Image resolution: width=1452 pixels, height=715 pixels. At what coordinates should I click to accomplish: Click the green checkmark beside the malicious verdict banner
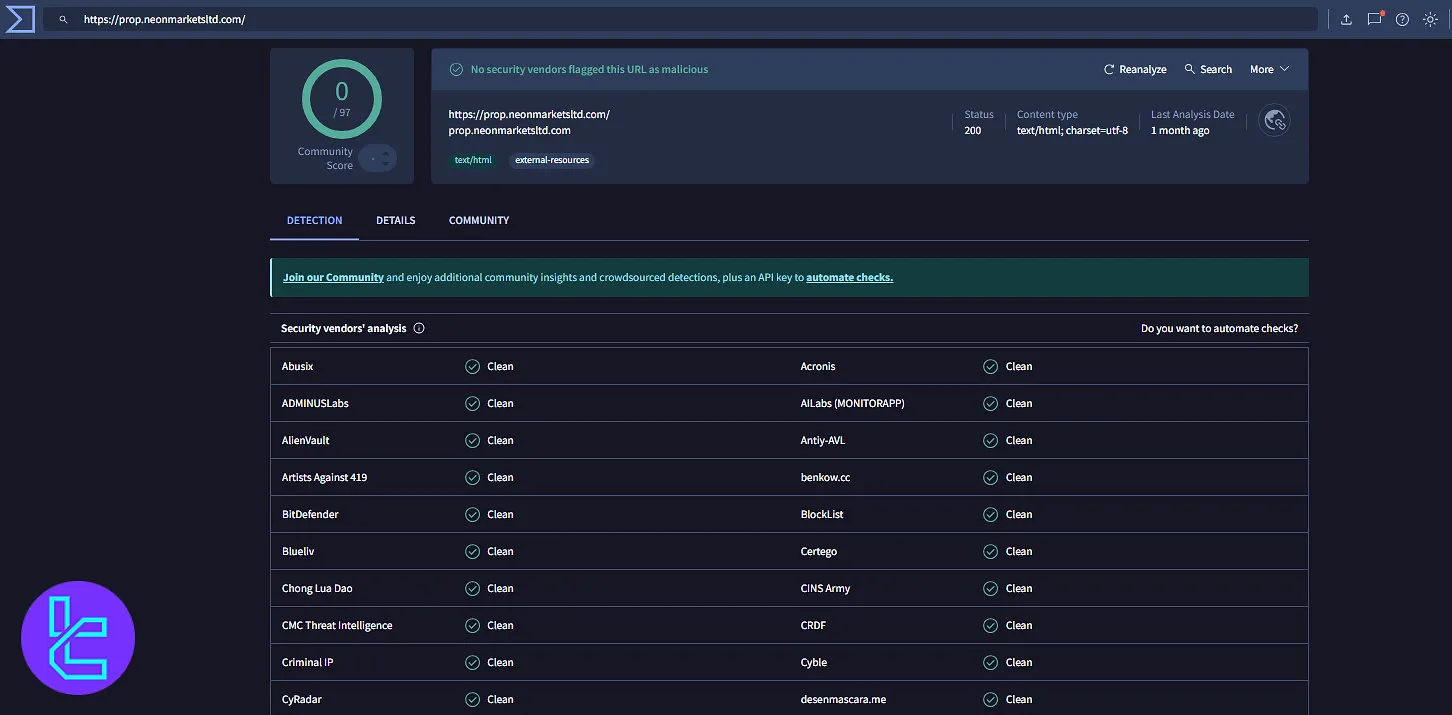(456, 69)
